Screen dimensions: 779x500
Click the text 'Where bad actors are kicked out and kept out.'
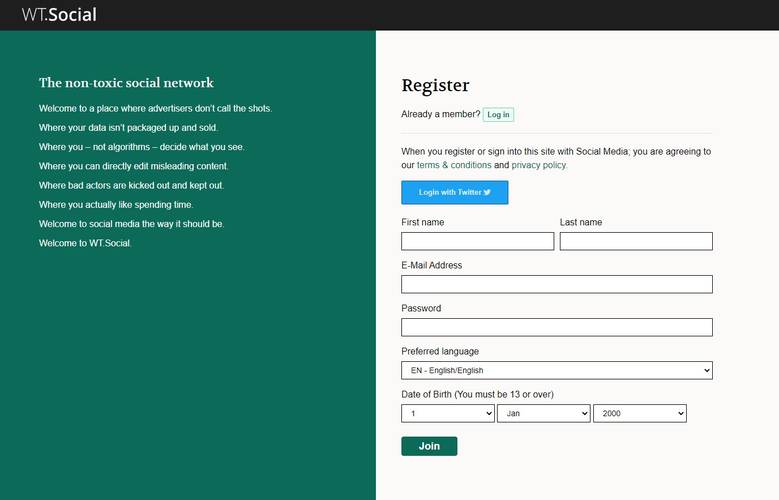pyautogui.click(x=131, y=185)
